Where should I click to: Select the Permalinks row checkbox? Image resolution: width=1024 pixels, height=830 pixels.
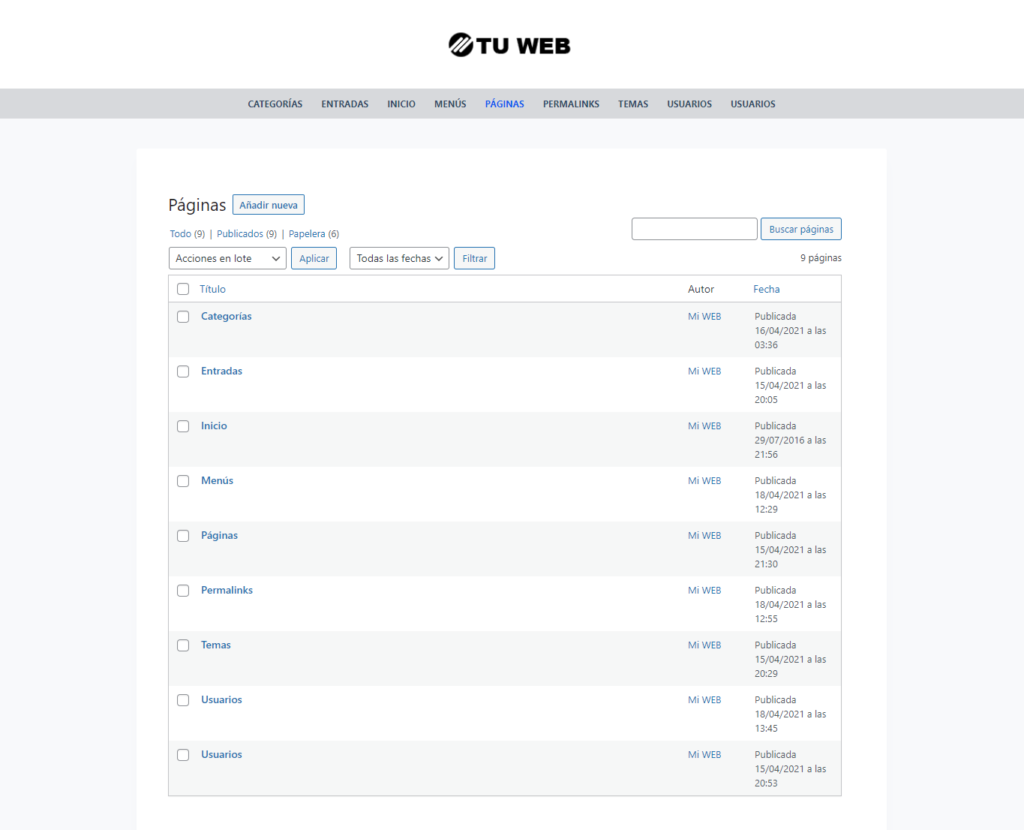(x=182, y=590)
